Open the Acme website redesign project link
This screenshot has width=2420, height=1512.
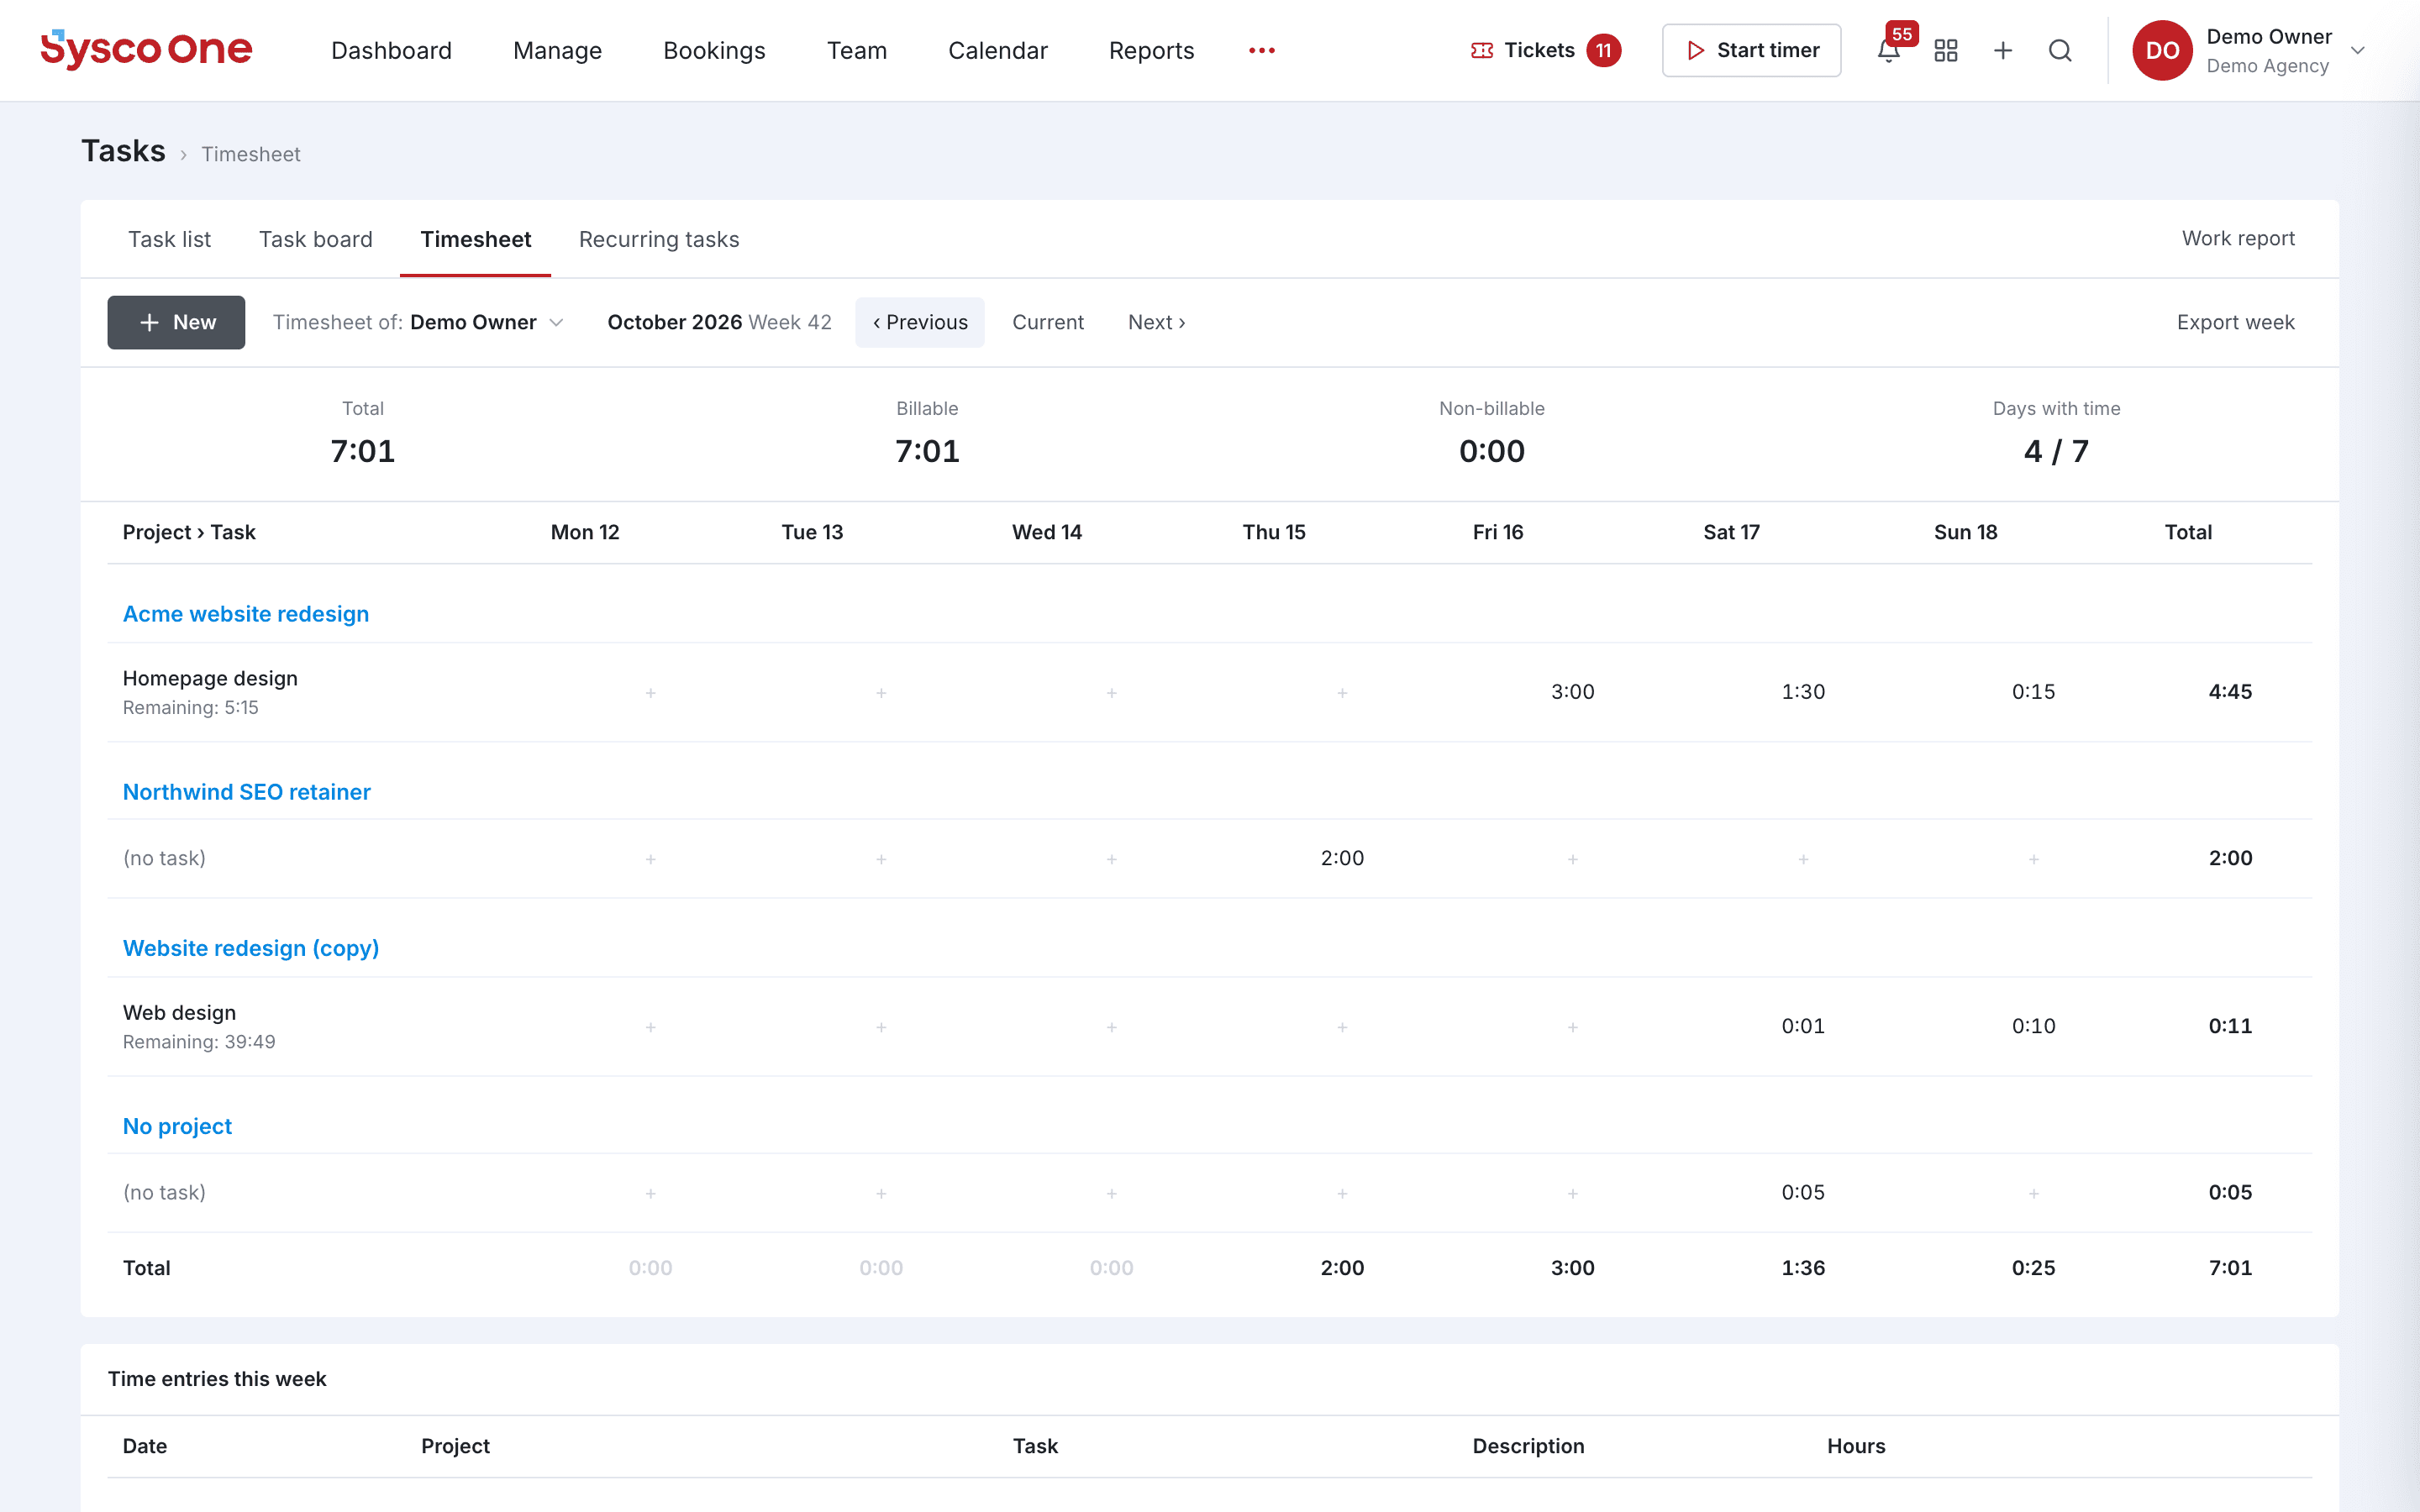pos(246,614)
